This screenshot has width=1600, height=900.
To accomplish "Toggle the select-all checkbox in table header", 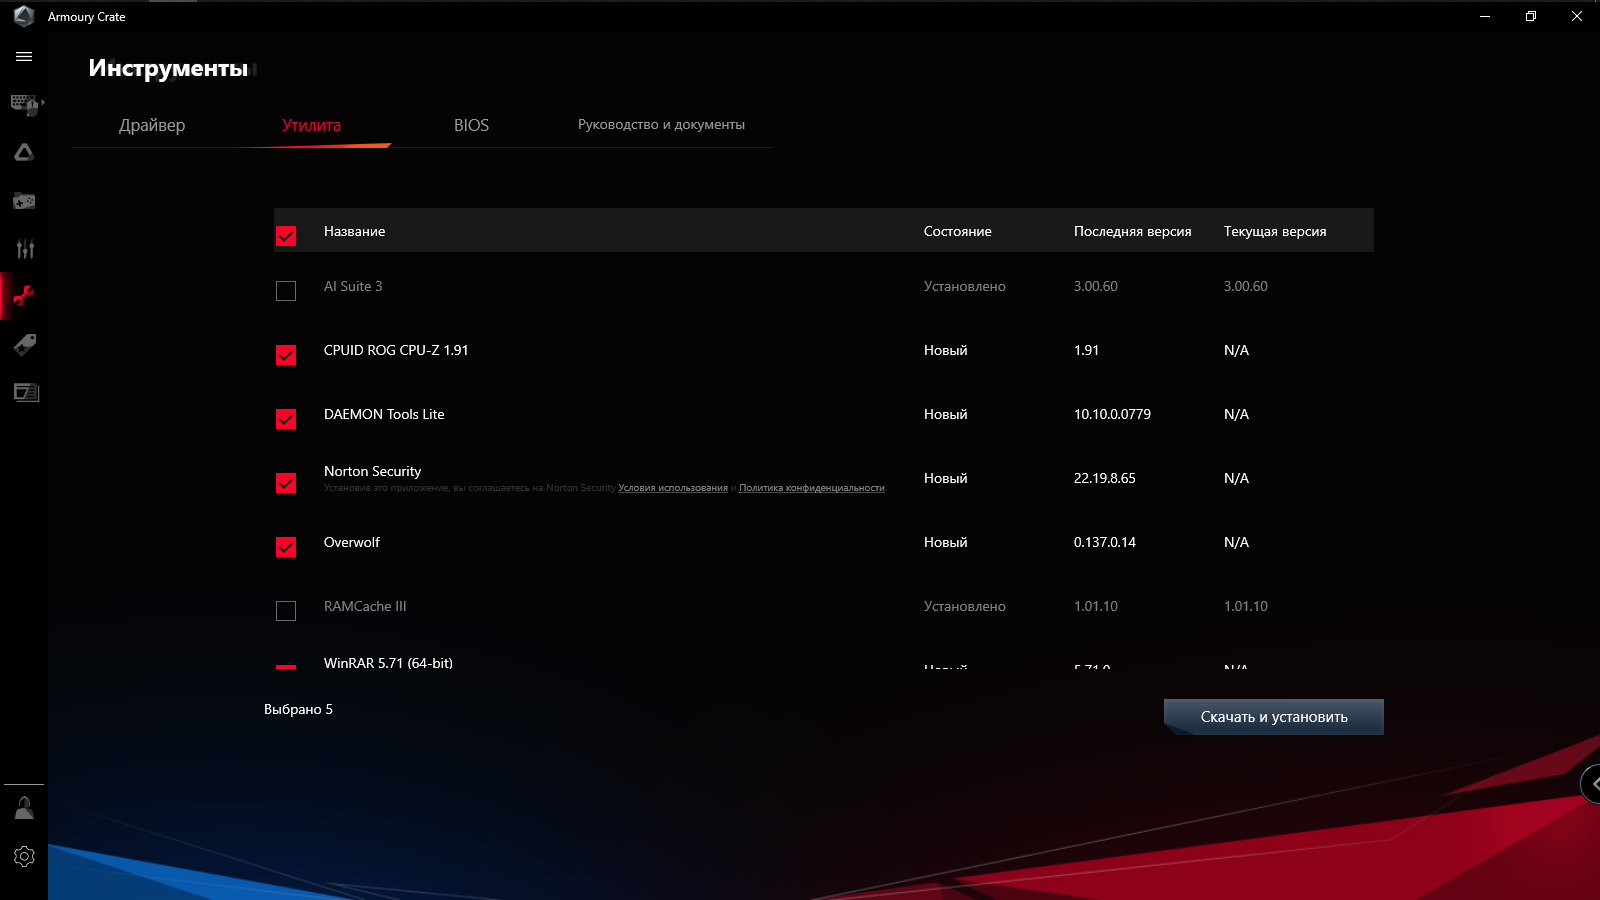I will (x=286, y=236).
